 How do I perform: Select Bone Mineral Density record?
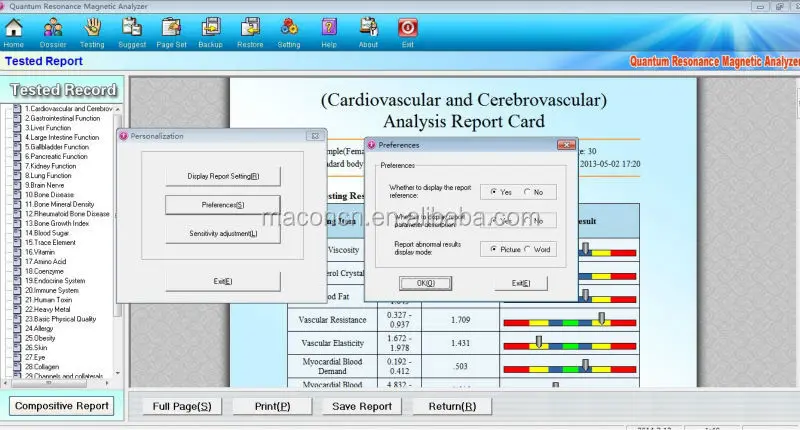point(60,204)
